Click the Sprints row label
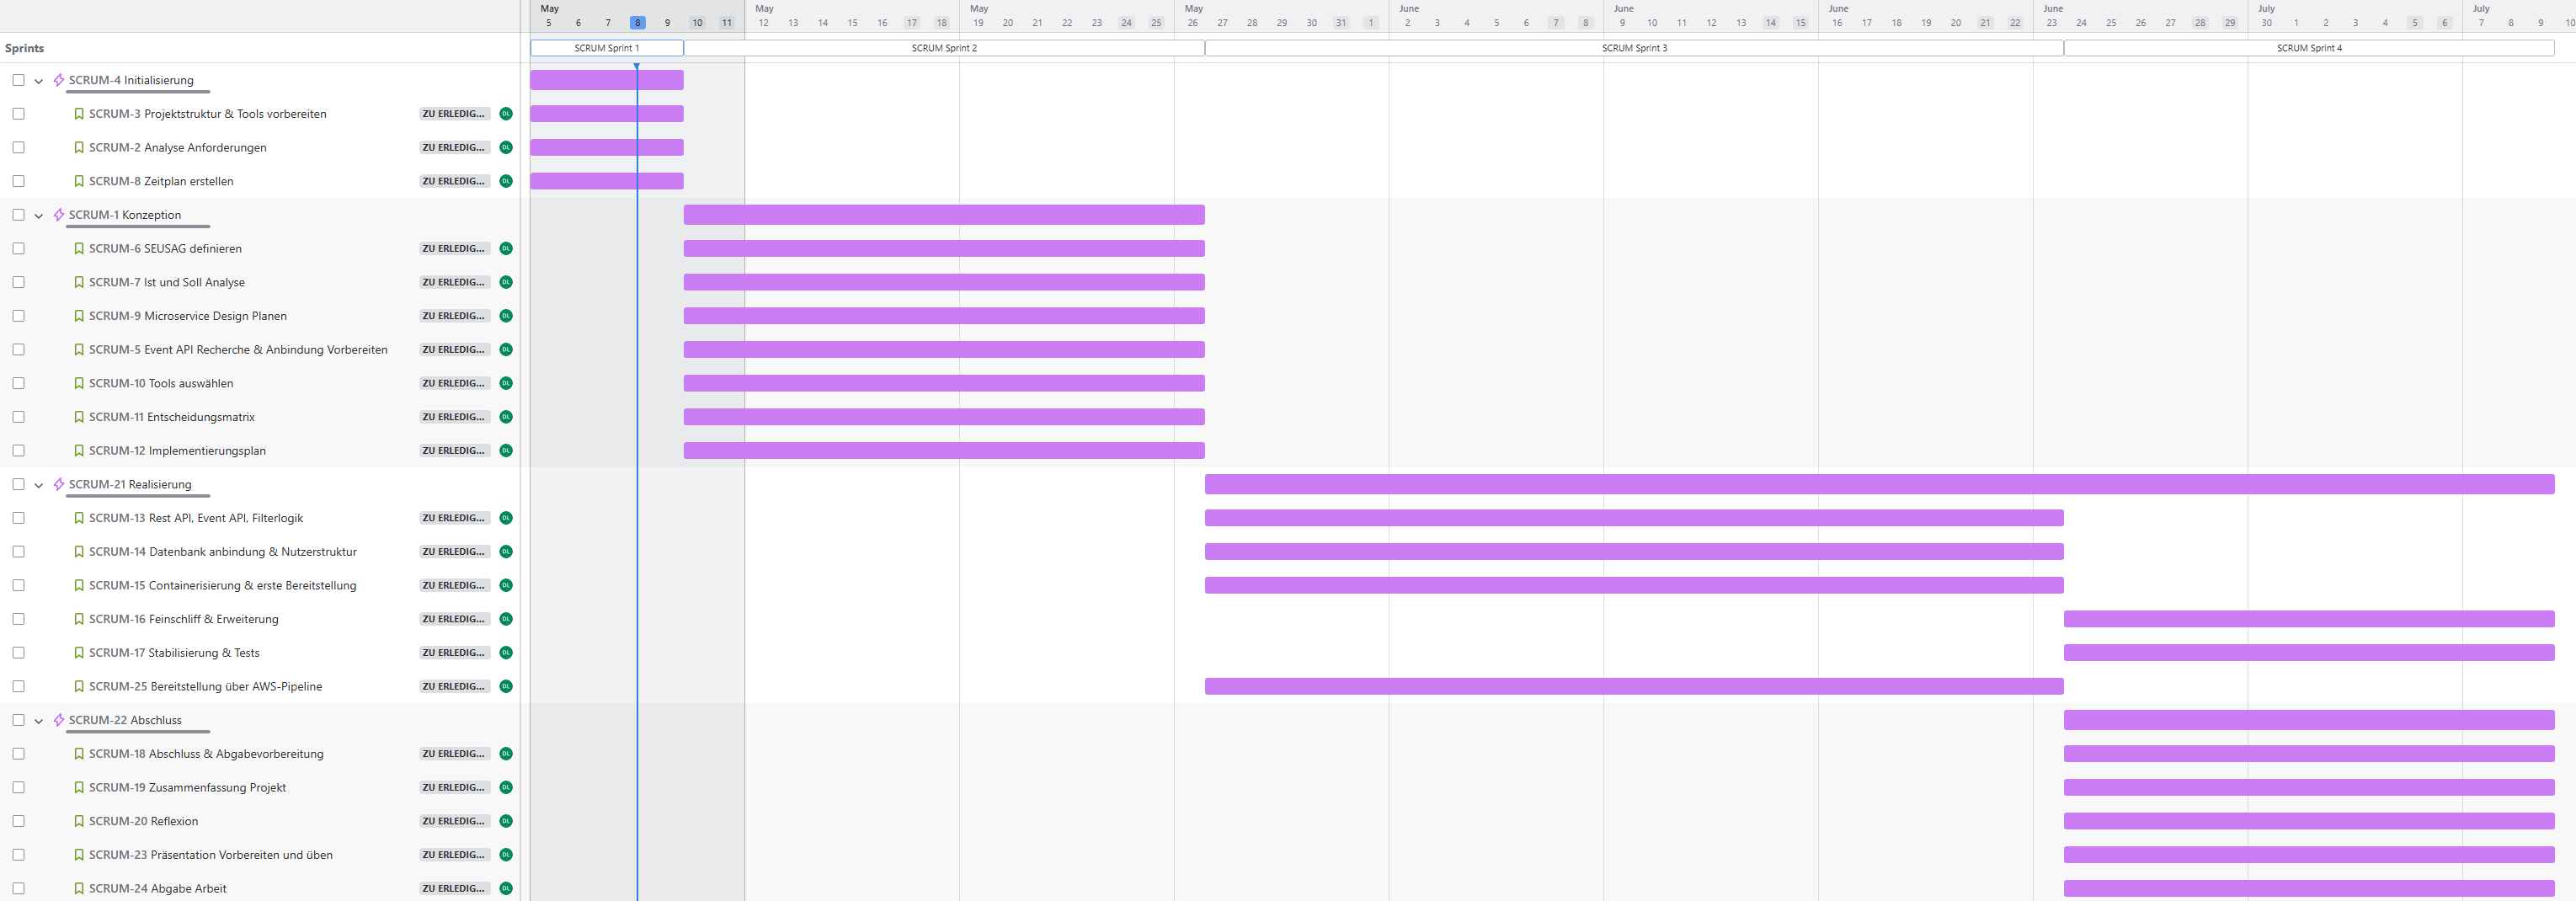Image resolution: width=2576 pixels, height=901 pixels. pos(24,48)
